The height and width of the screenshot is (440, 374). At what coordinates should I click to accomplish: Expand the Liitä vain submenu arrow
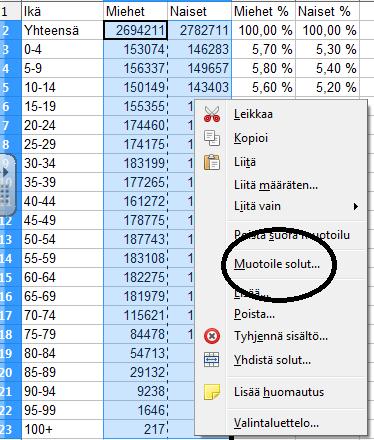356,206
